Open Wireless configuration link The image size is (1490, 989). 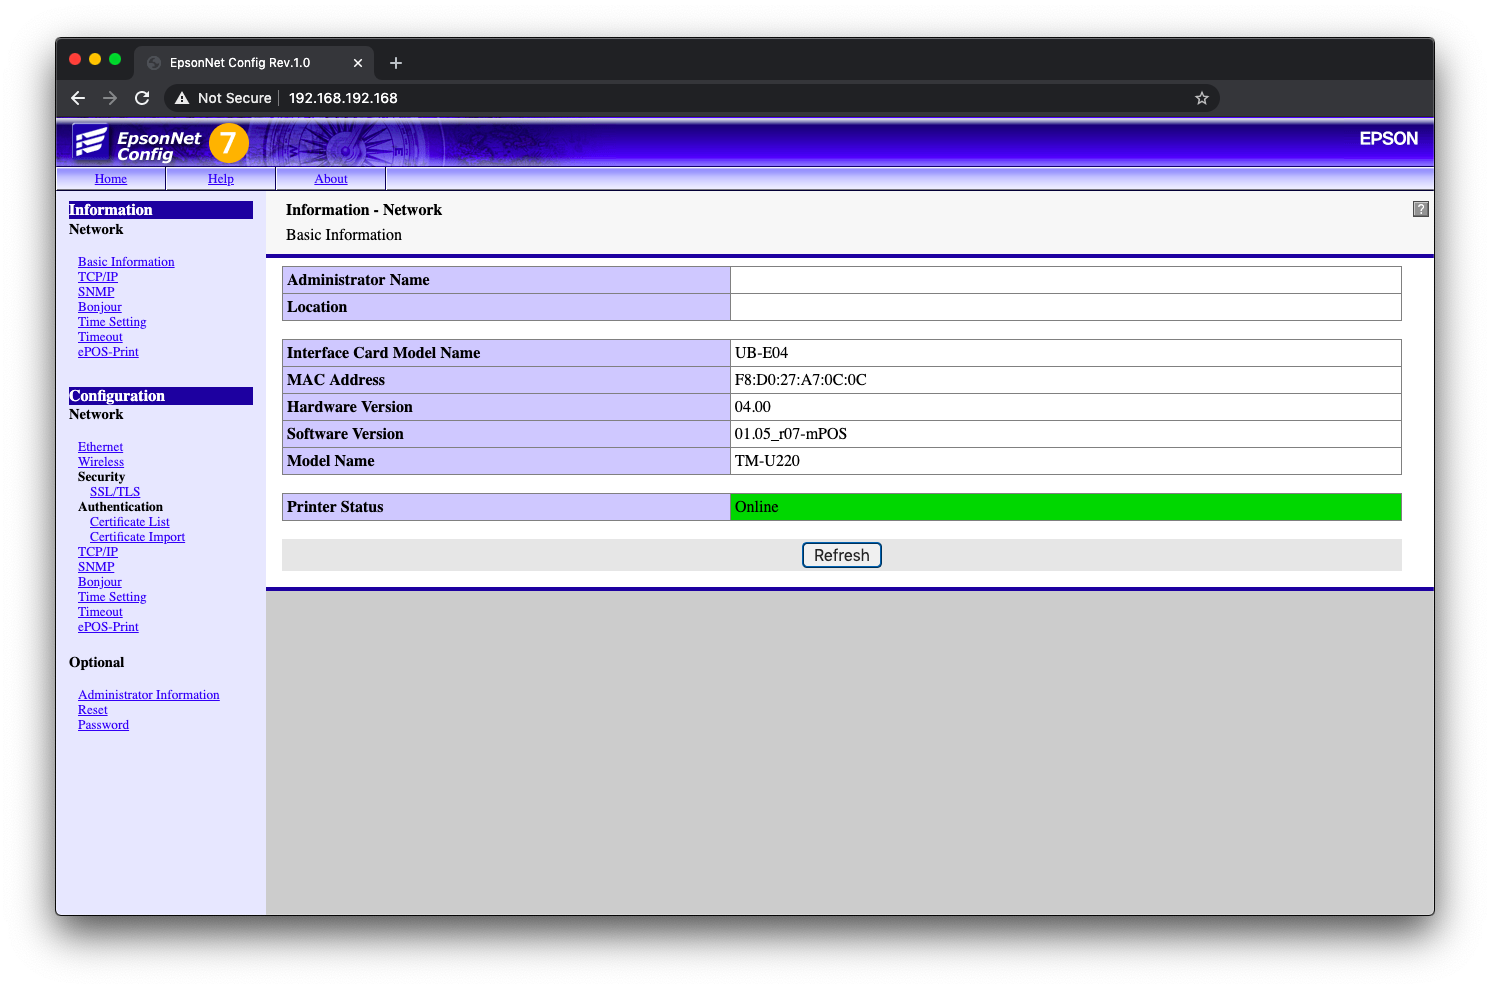click(101, 462)
